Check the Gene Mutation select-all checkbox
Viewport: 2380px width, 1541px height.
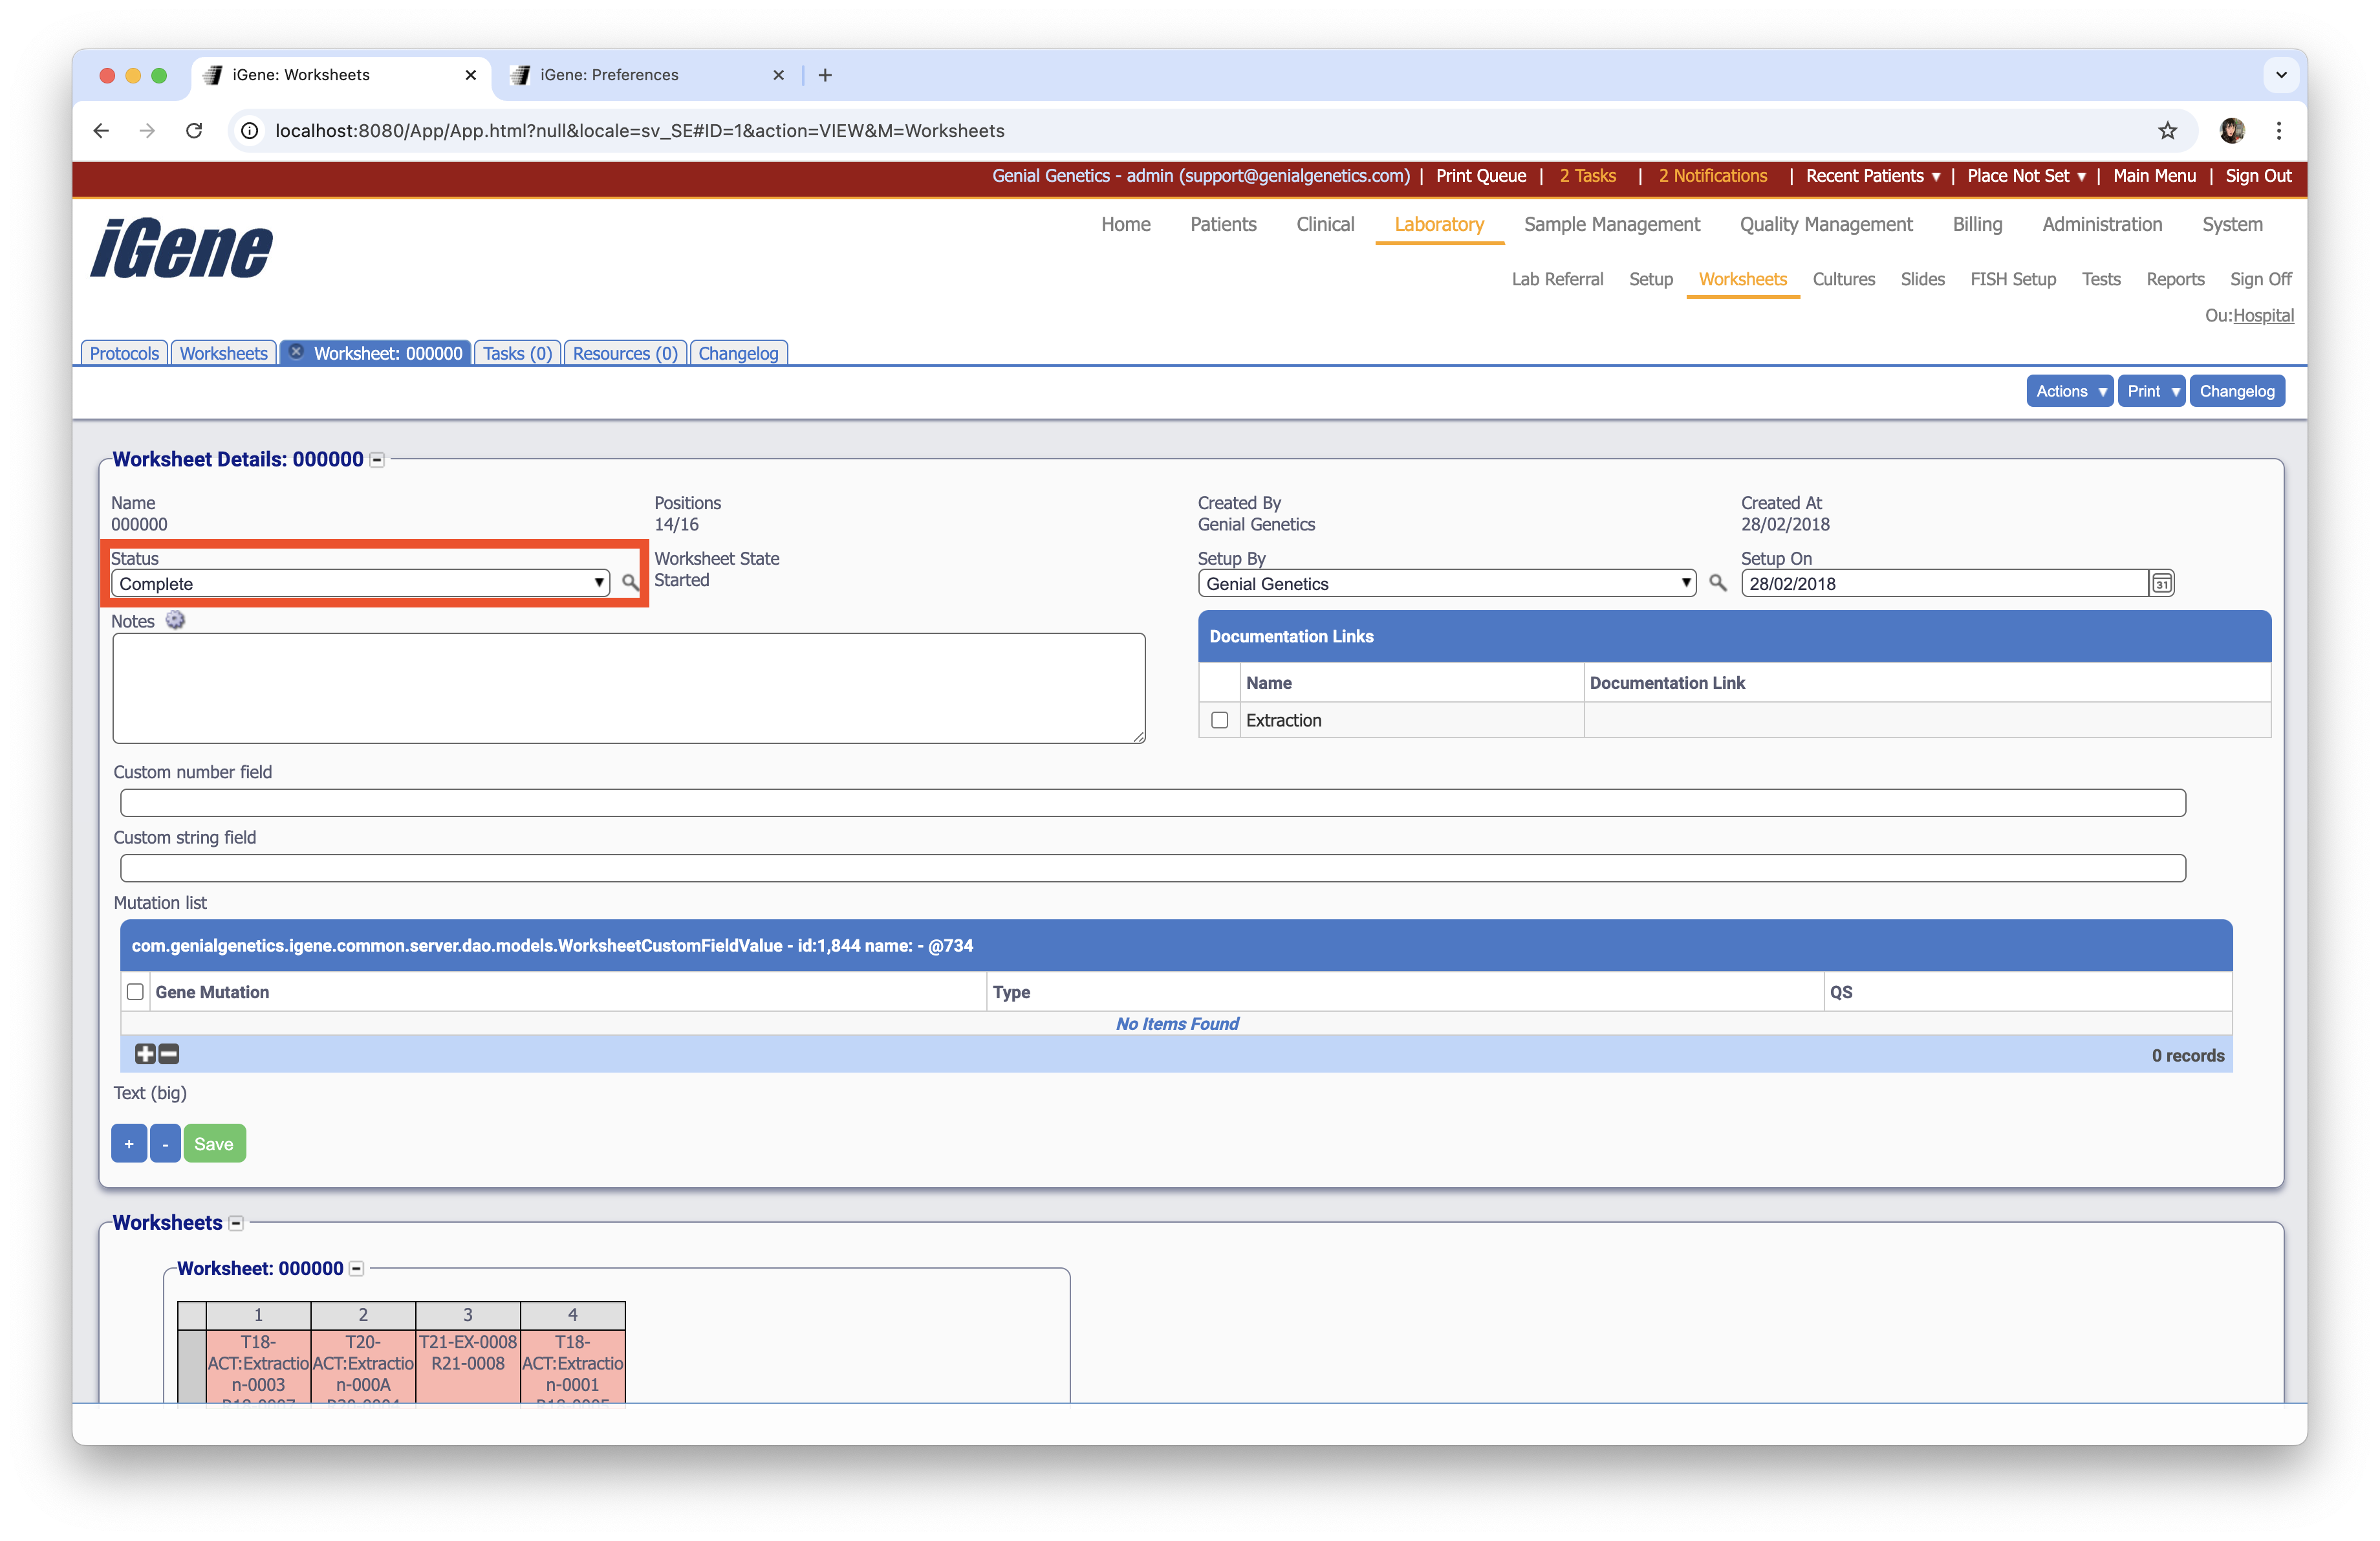point(135,992)
